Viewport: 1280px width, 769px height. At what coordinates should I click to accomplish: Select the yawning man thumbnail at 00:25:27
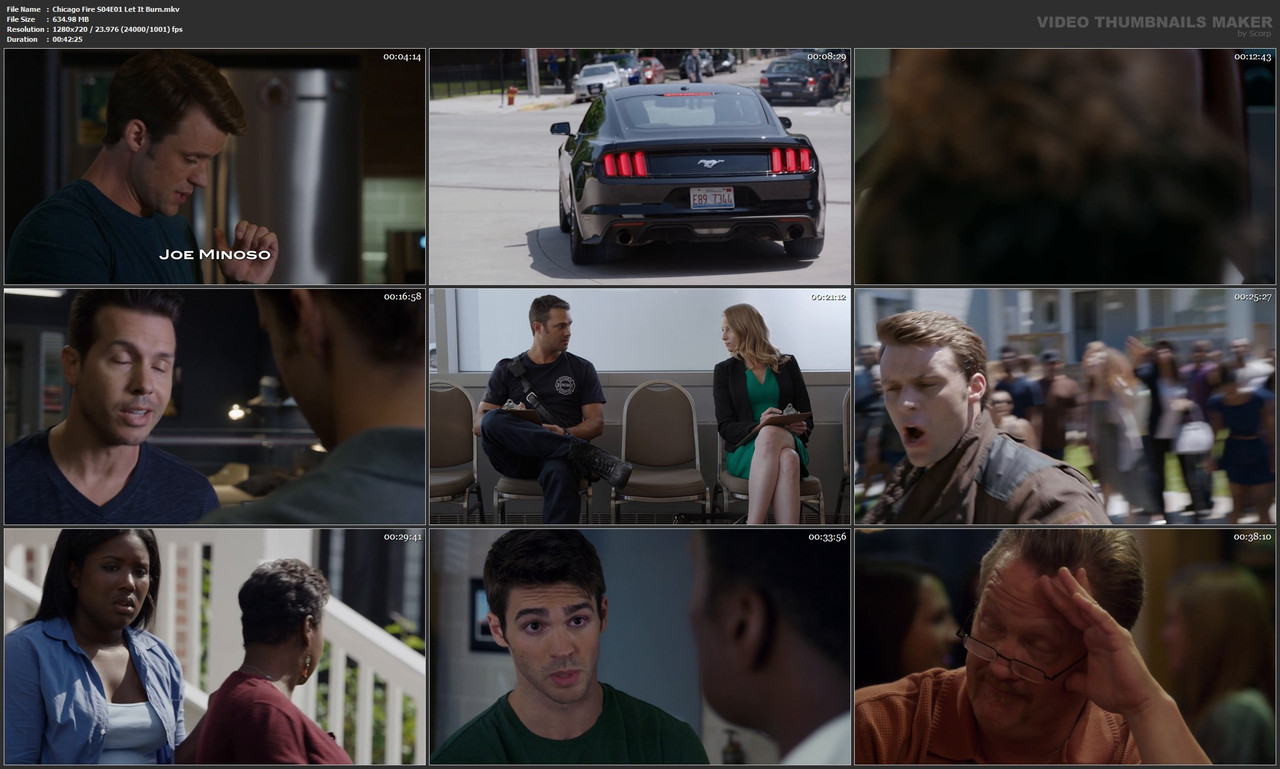pyautogui.click(x=1065, y=407)
